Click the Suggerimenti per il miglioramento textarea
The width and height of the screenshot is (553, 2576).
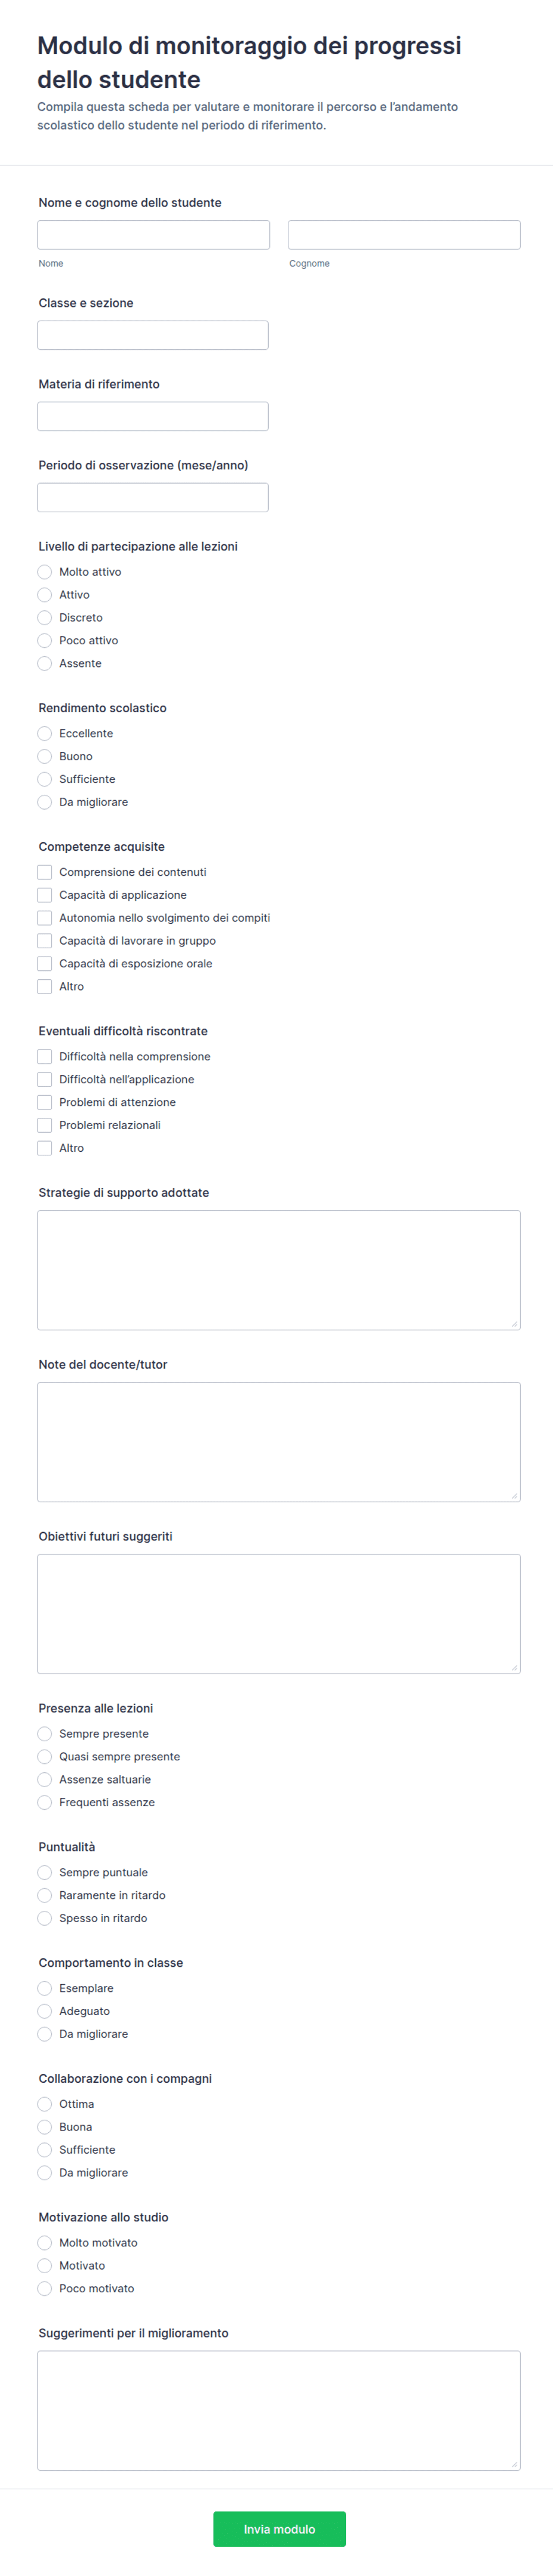coord(279,2410)
